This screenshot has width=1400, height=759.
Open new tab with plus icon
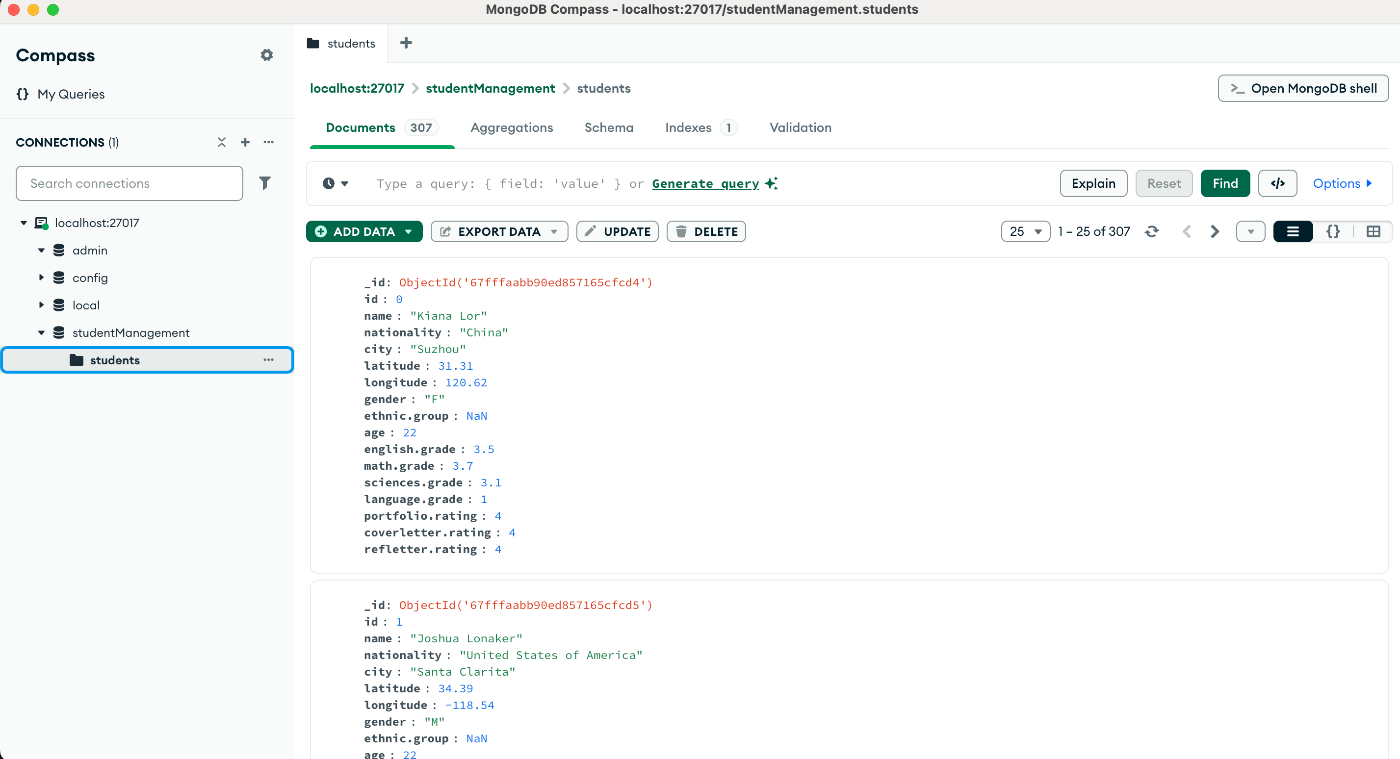click(406, 43)
